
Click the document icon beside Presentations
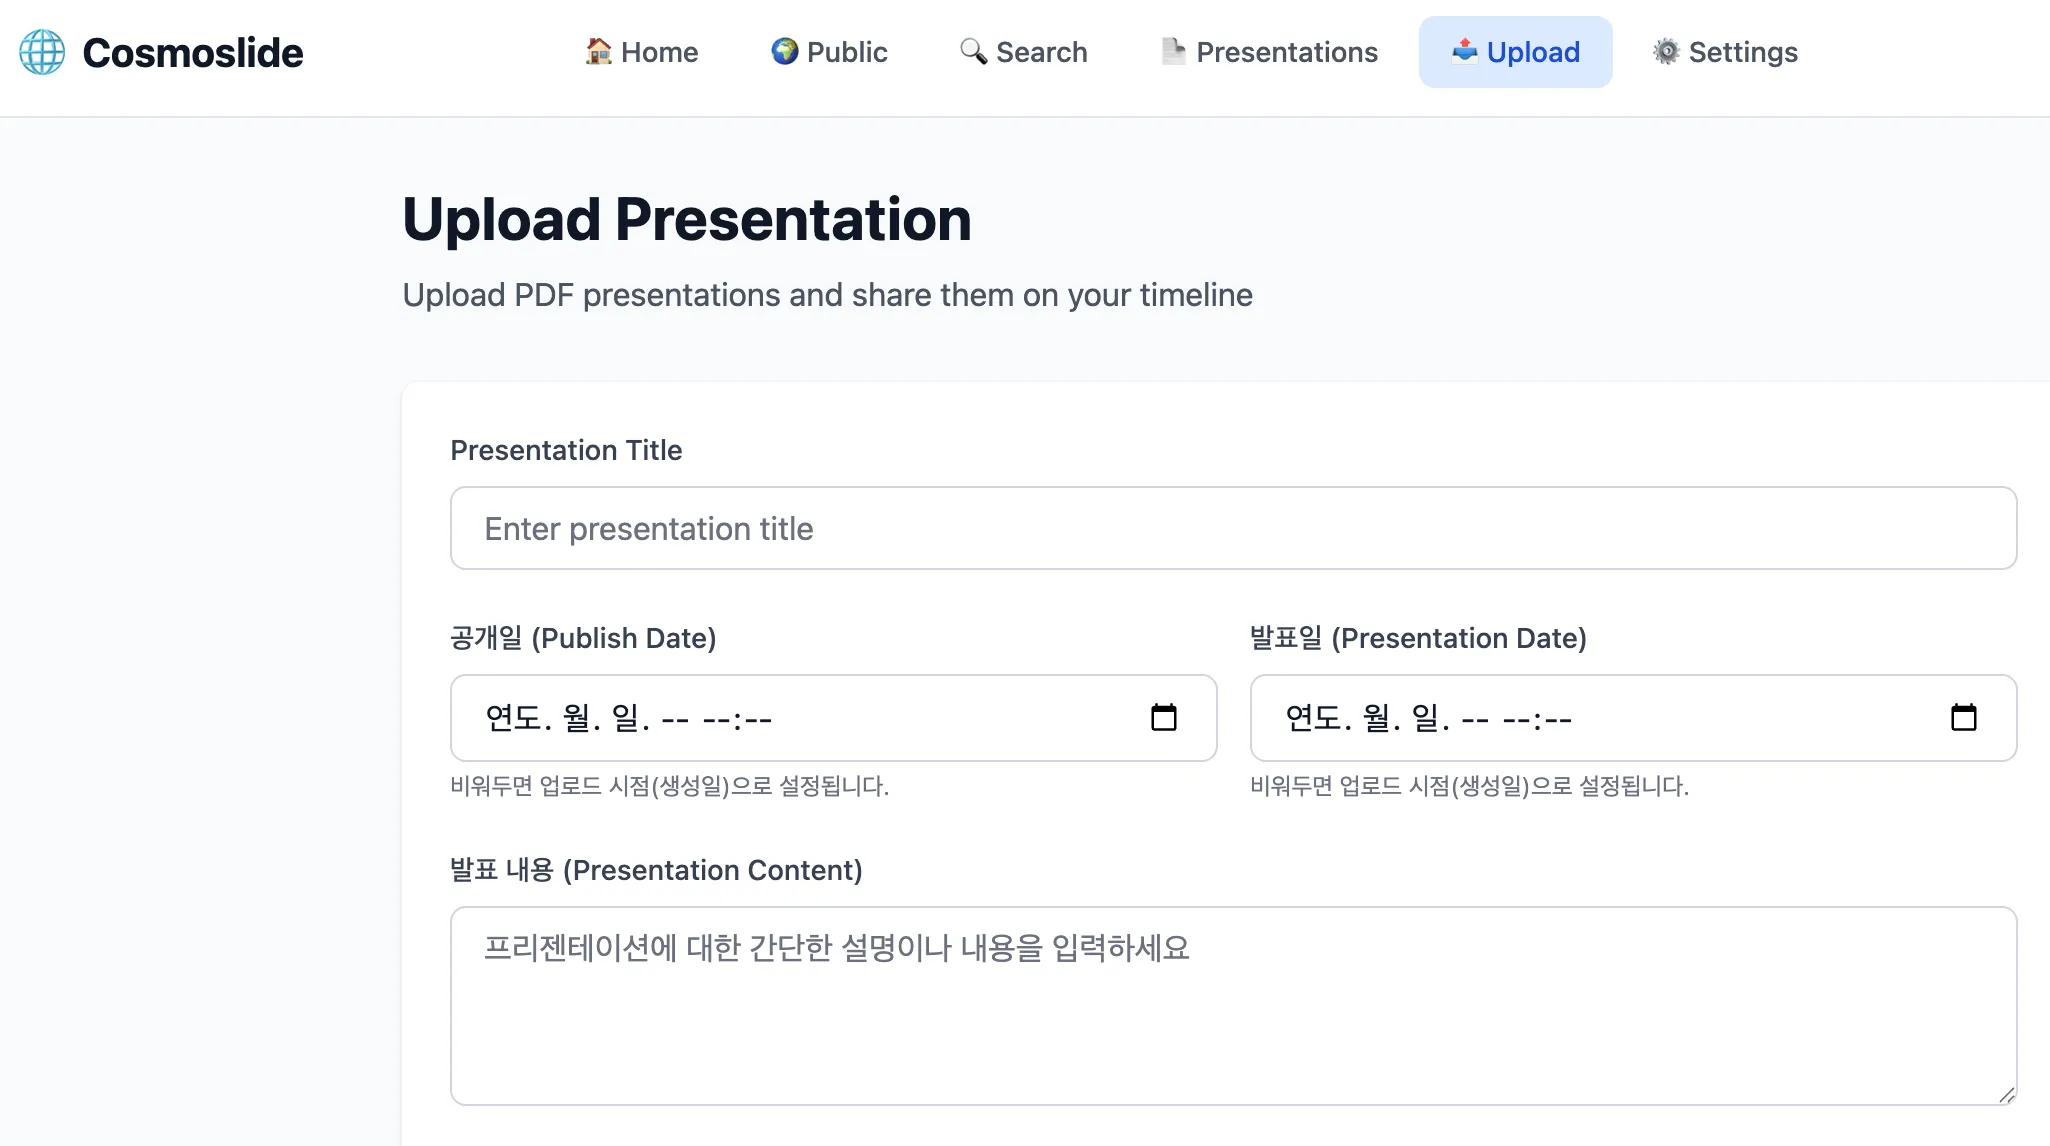click(1173, 51)
